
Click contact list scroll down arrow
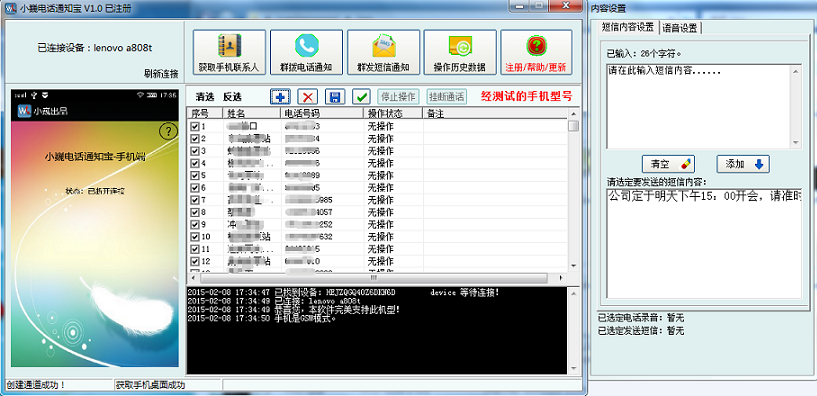tap(573, 265)
